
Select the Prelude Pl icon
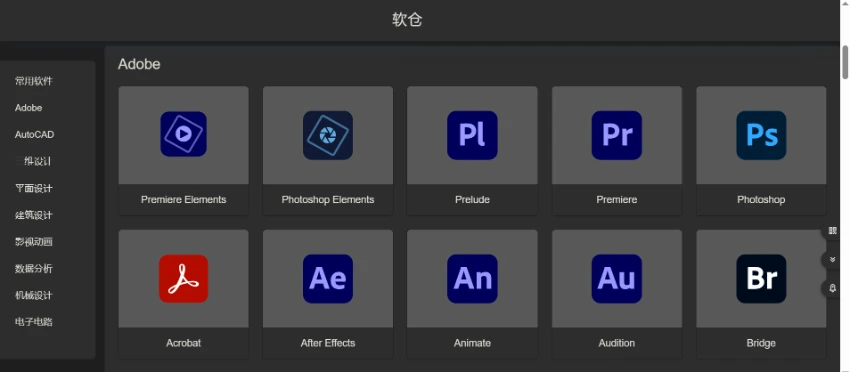click(472, 135)
